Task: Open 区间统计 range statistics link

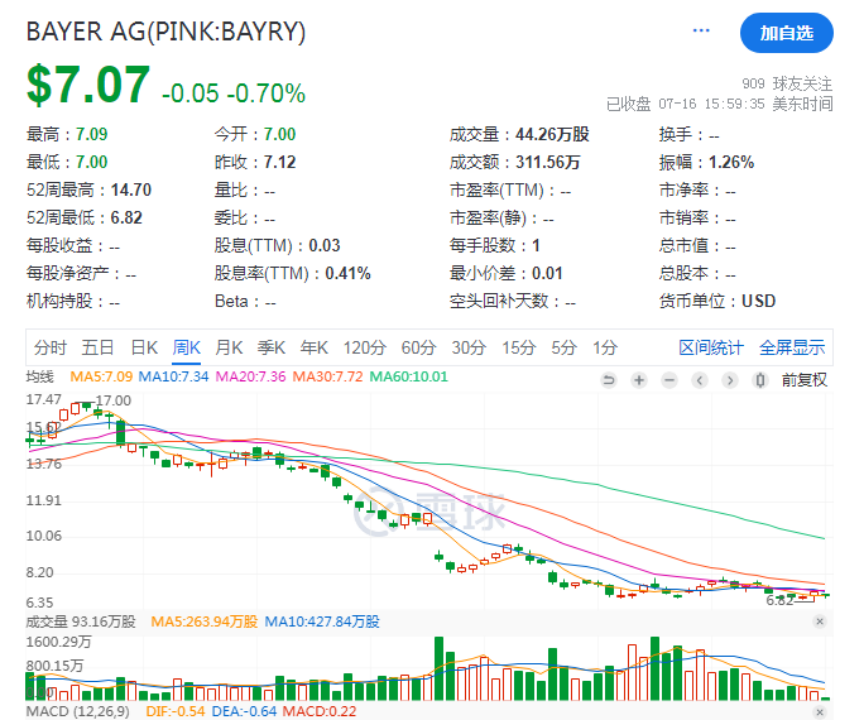Action: tap(711, 348)
